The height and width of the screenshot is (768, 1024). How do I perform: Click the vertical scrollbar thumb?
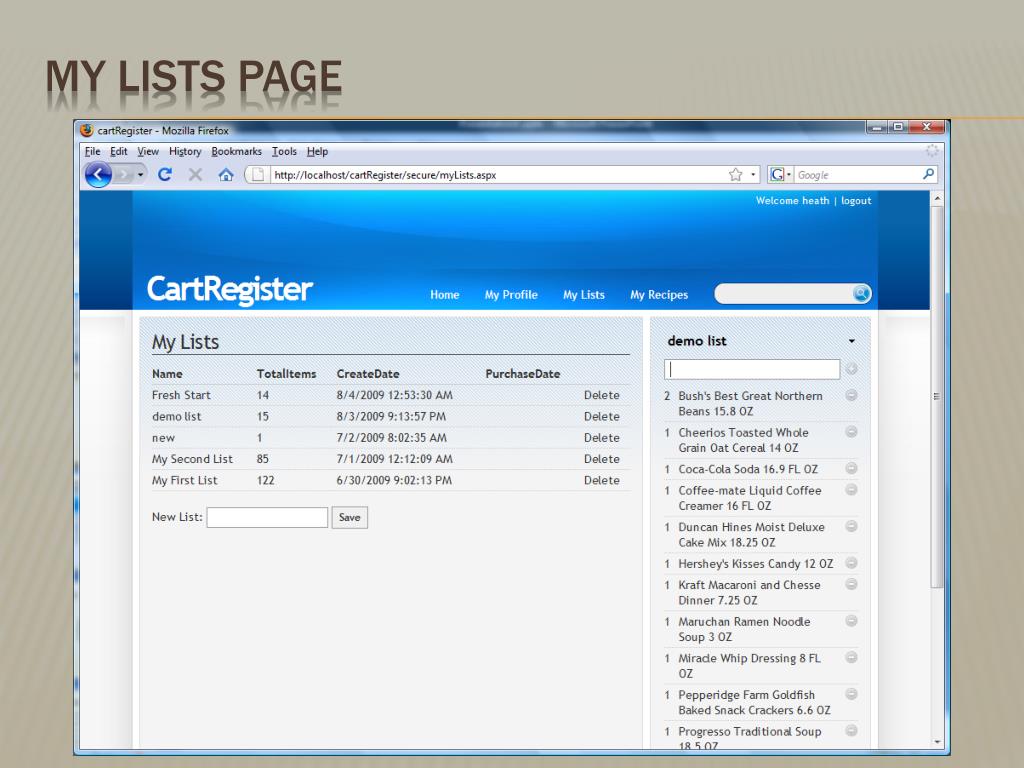[937, 397]
